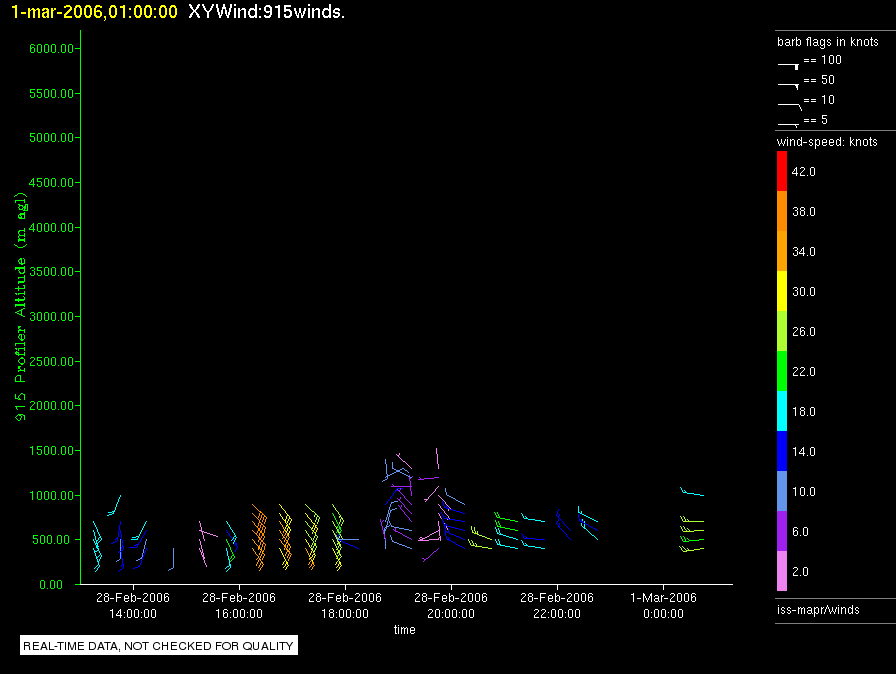Select the pink 2.0 knots color band

pyautogui.click(x=782, y=571)
